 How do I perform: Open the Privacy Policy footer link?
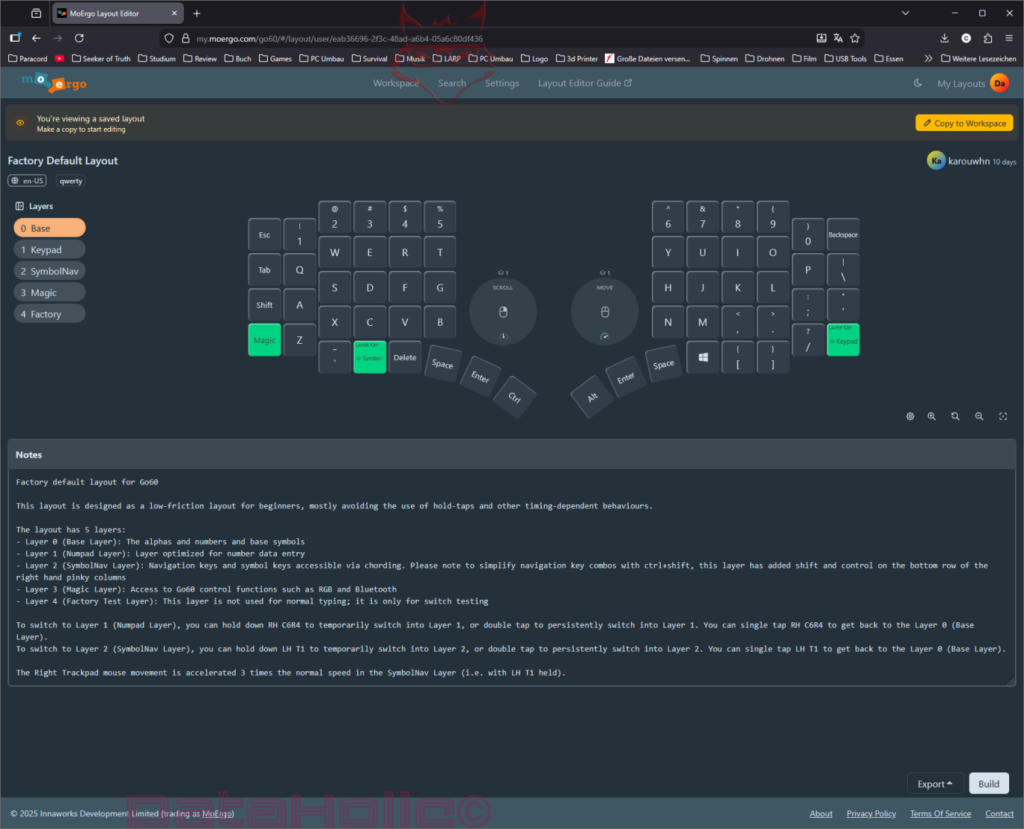(x=870, y=814)
